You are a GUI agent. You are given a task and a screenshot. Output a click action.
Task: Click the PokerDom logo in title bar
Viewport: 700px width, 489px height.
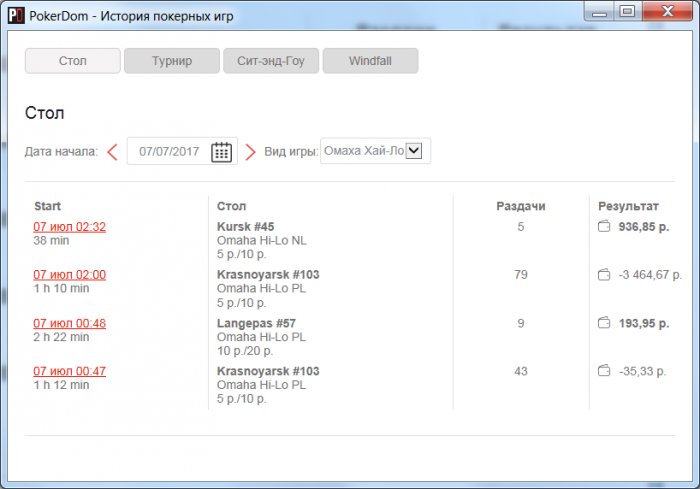click(16, 16)
